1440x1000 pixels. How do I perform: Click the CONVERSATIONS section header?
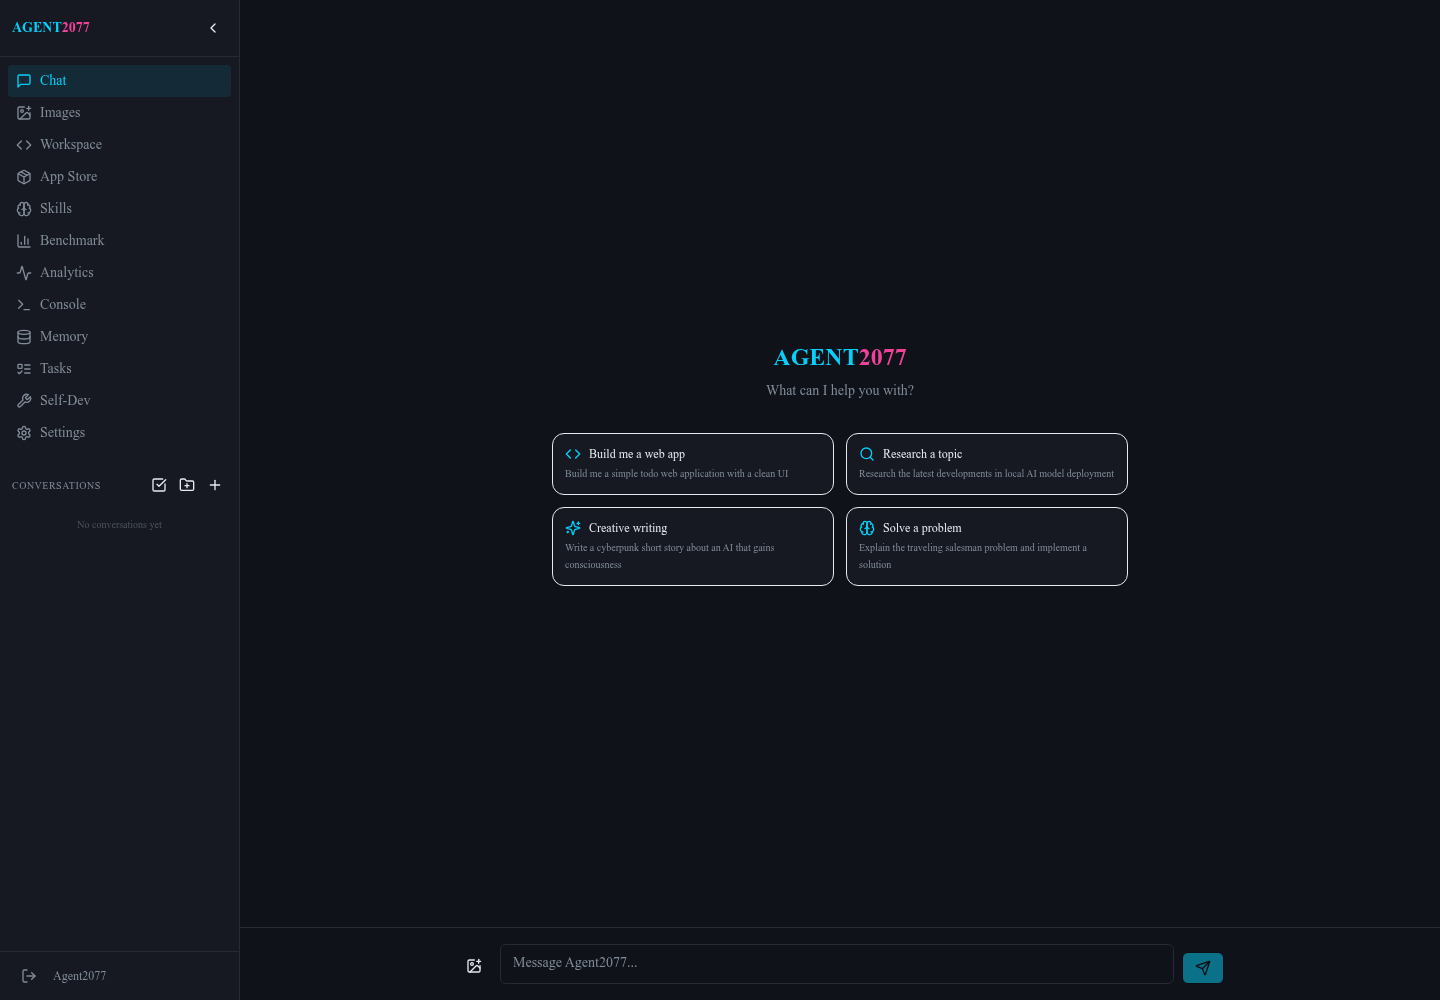coord(56,486)
